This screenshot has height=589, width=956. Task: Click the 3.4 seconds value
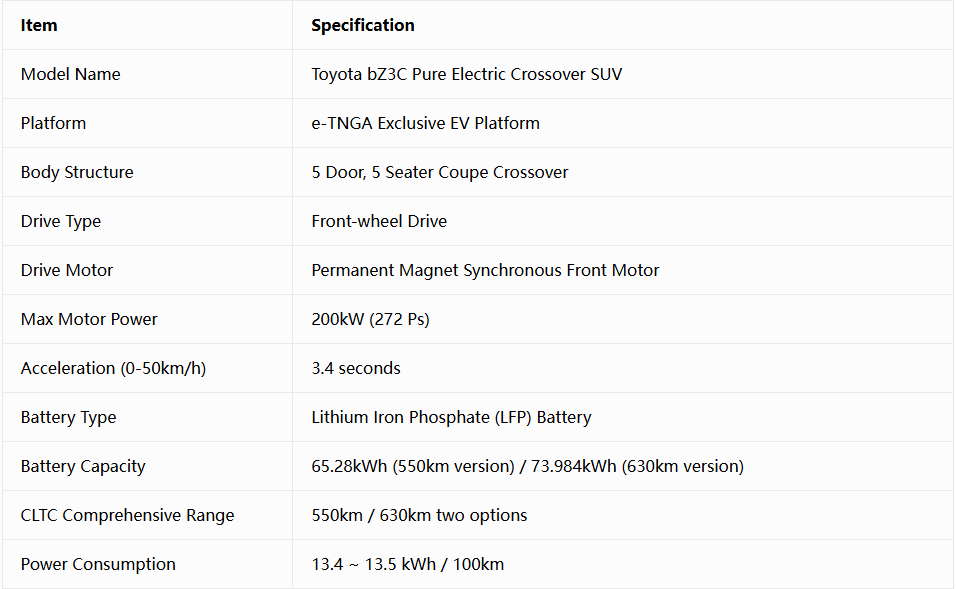point(356,368)
